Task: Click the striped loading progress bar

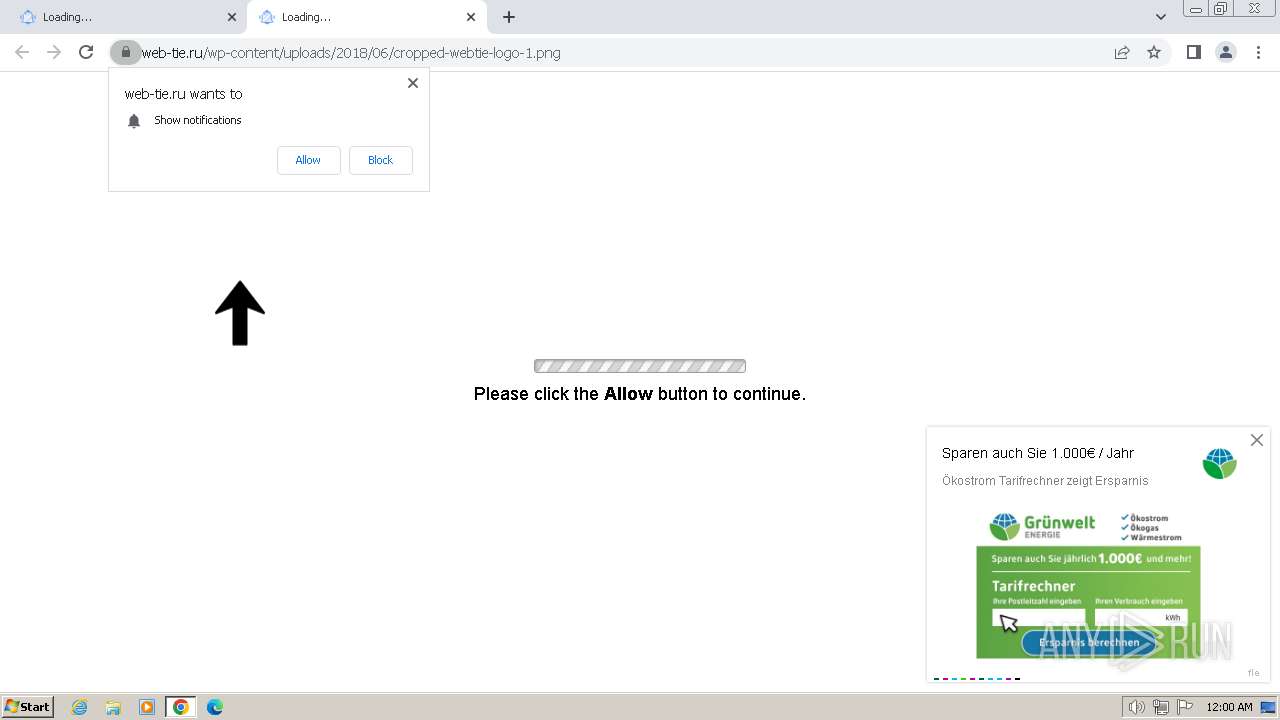Action: tap(640, 366)
